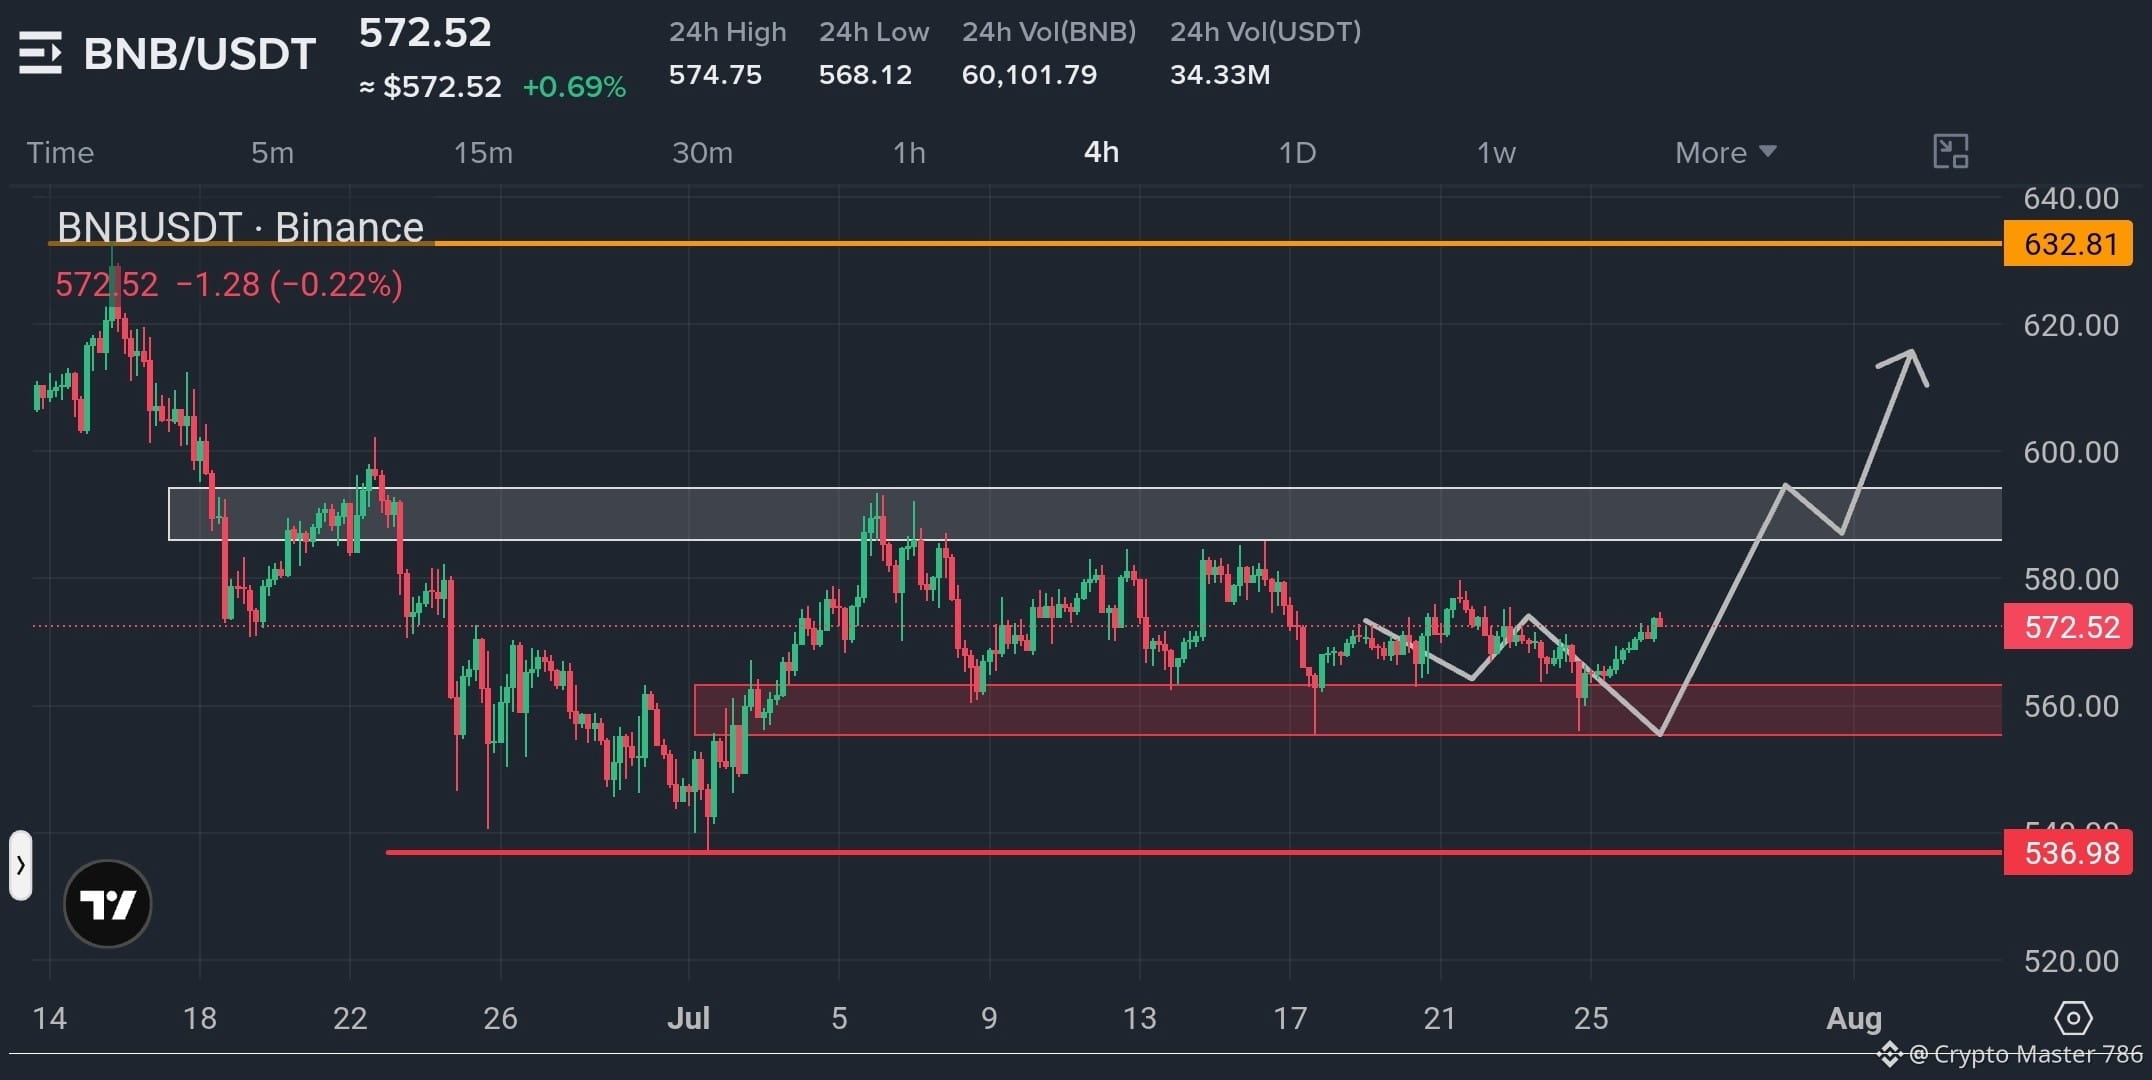Switch to the 1h timeframe
Viewport: 2152px width, 1080px height.
coord(909,152)
